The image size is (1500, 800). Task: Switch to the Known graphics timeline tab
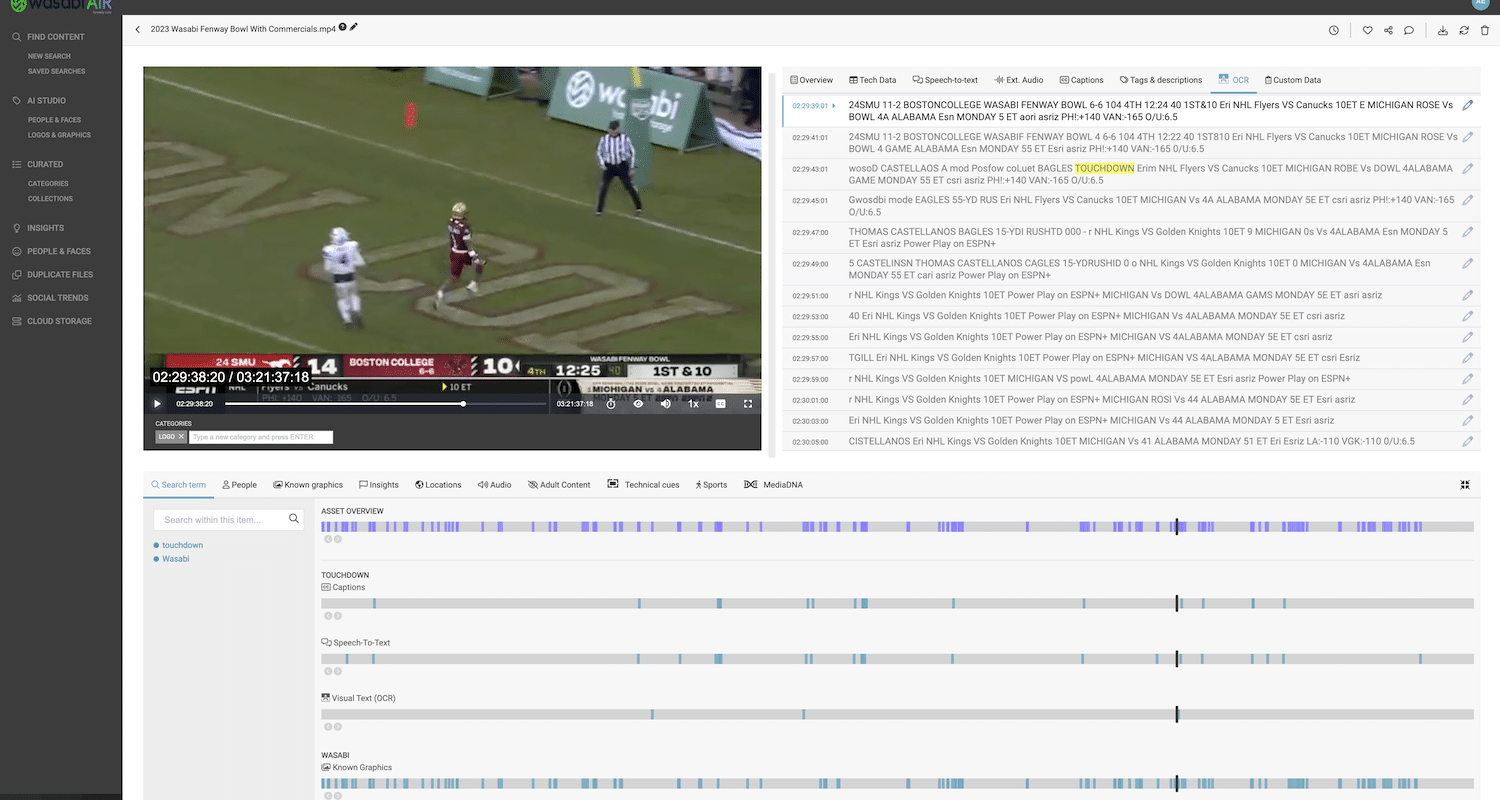coord(308,485)
